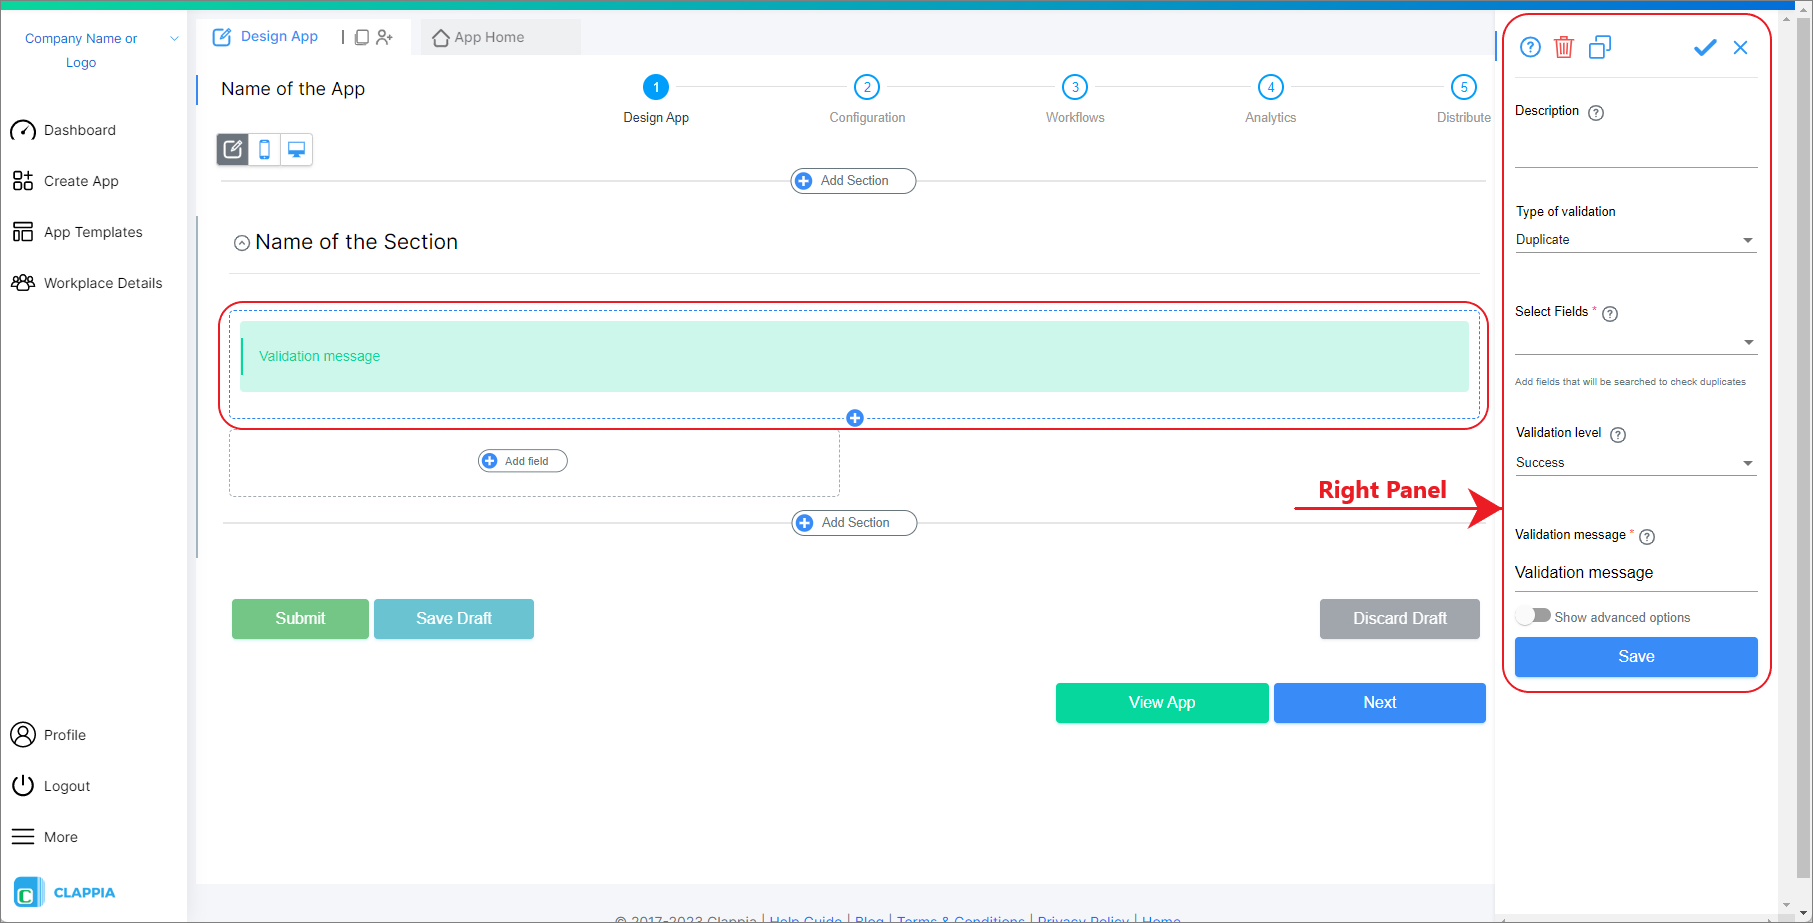Select the edit mode pencil icon
The width and height of the screenshot is (1813, 923).
(232, 149)
